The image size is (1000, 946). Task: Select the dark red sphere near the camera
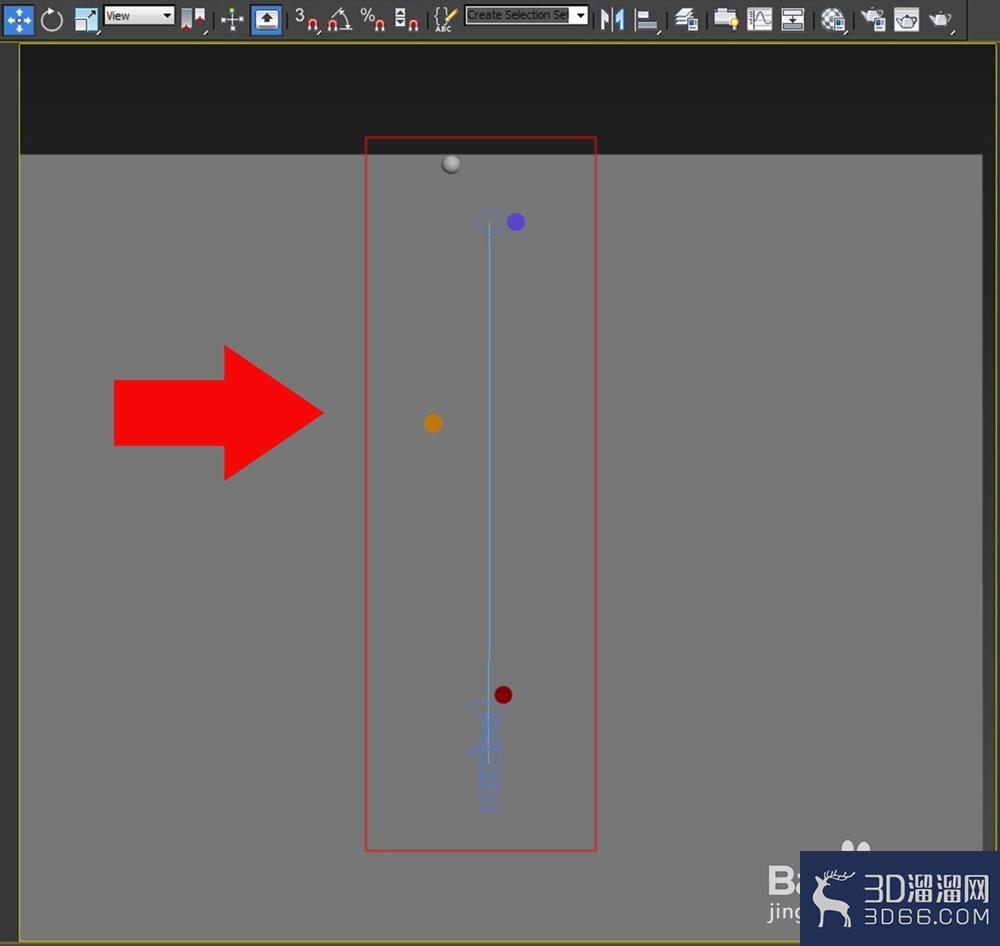(503, 695)
